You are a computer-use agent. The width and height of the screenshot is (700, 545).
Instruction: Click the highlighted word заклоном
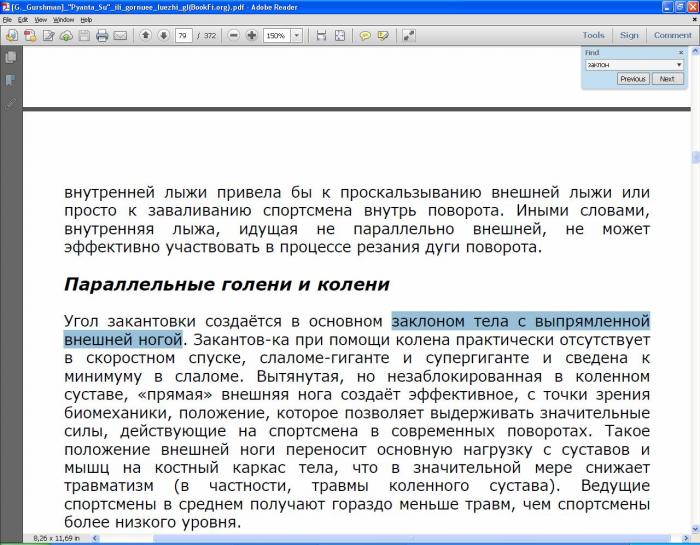pos(428,321)
